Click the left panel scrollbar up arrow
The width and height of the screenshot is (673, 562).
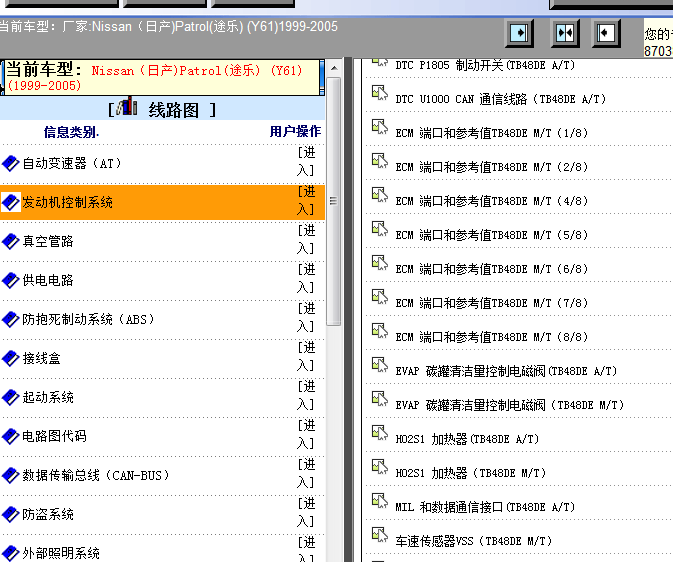click(334, 68)
